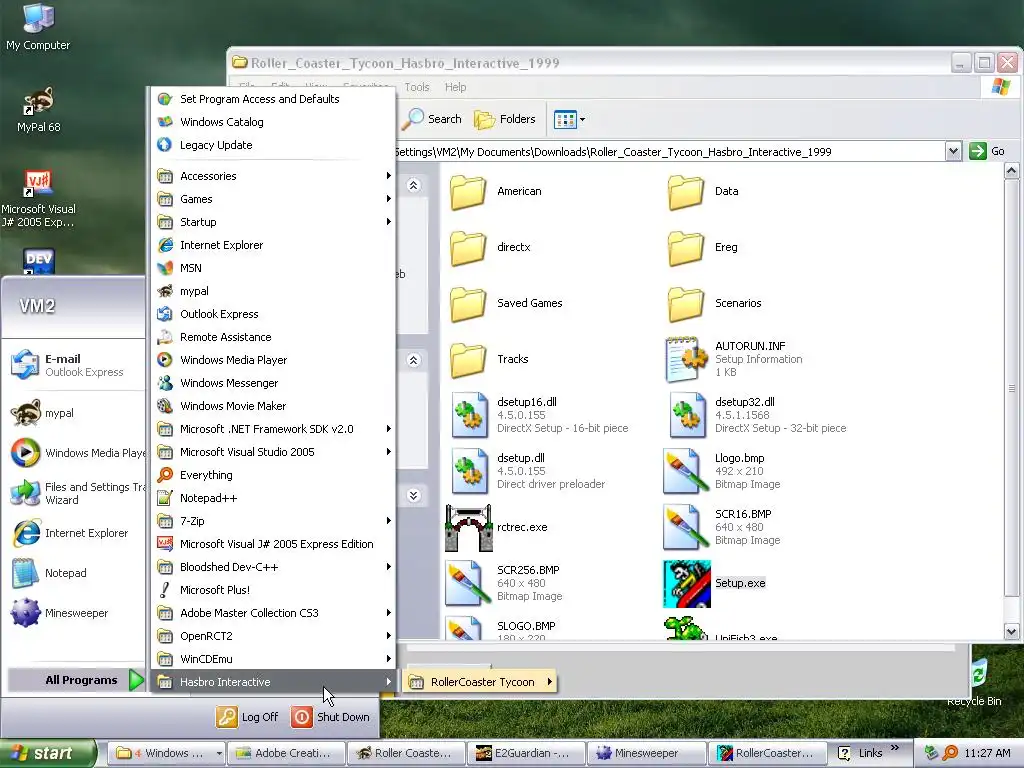Open Views dropdown in Explorer toolbar

pyautogui.click(x=569, y=120)
